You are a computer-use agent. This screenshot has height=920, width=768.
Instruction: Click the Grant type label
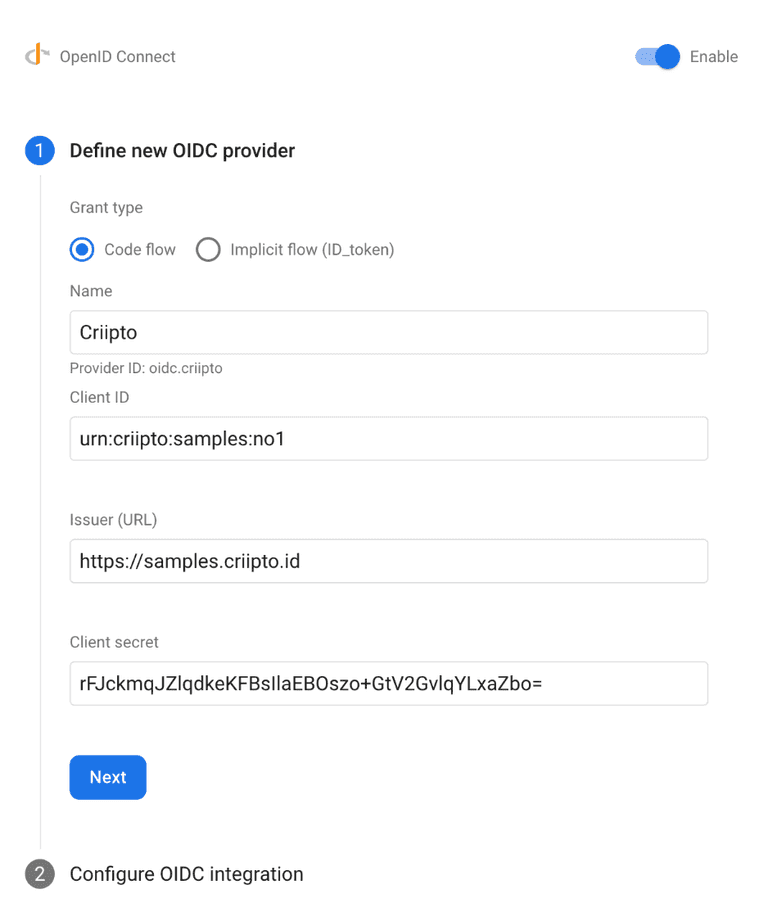coord(106,207)
